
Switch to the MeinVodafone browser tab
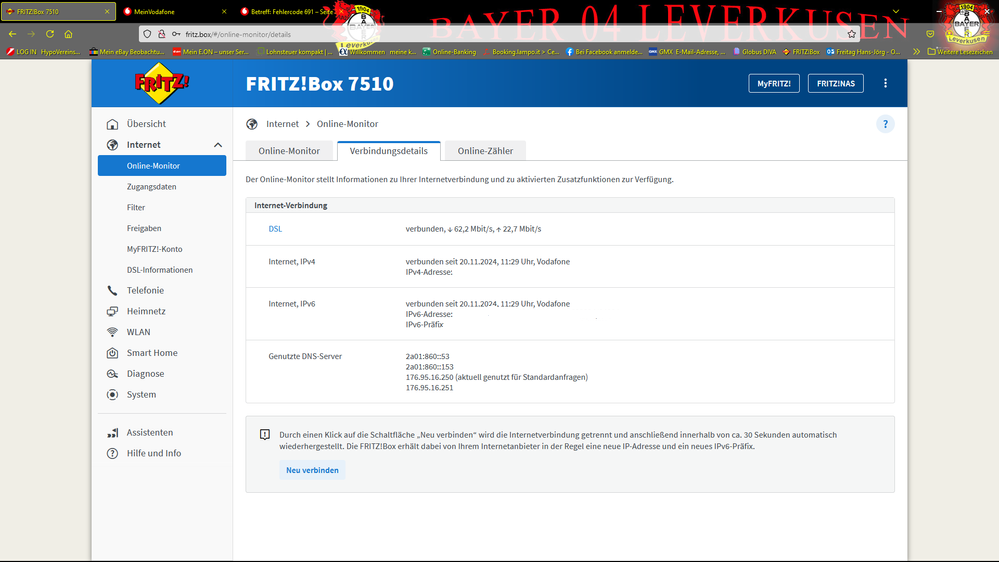pyautogui.click(x=175, y=11)
